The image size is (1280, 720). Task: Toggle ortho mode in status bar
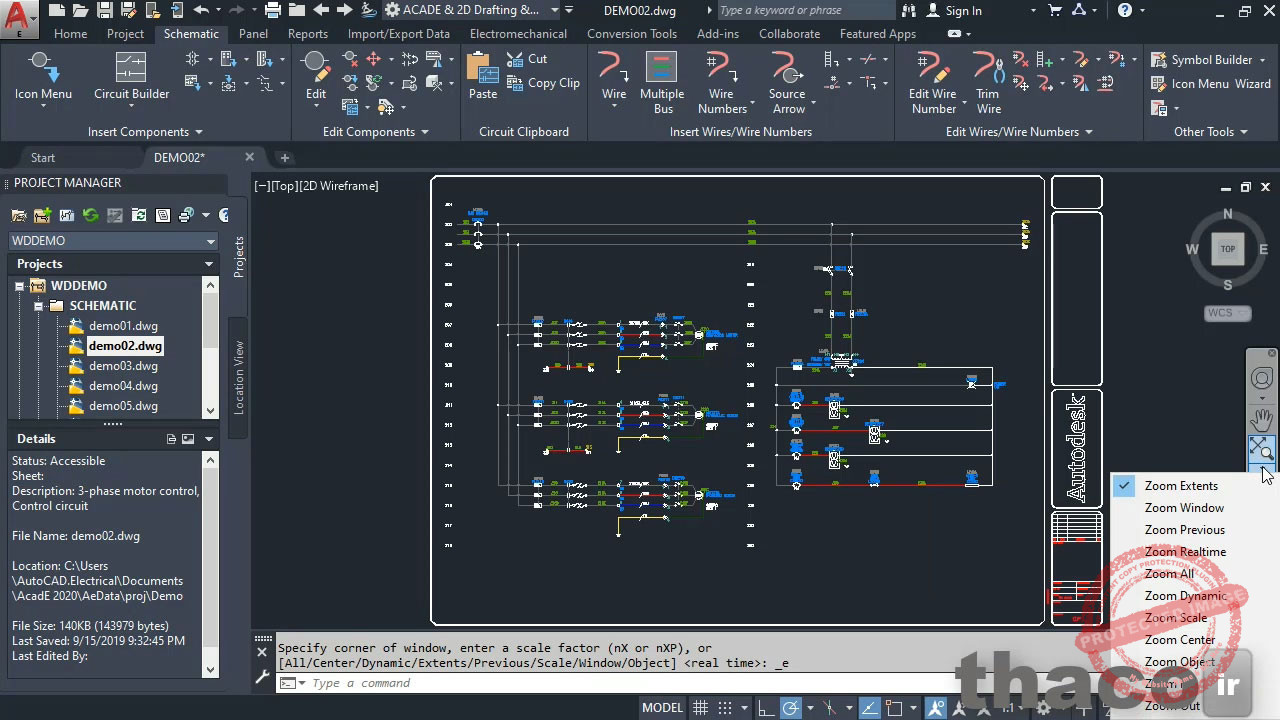click(x=765, y=708)
